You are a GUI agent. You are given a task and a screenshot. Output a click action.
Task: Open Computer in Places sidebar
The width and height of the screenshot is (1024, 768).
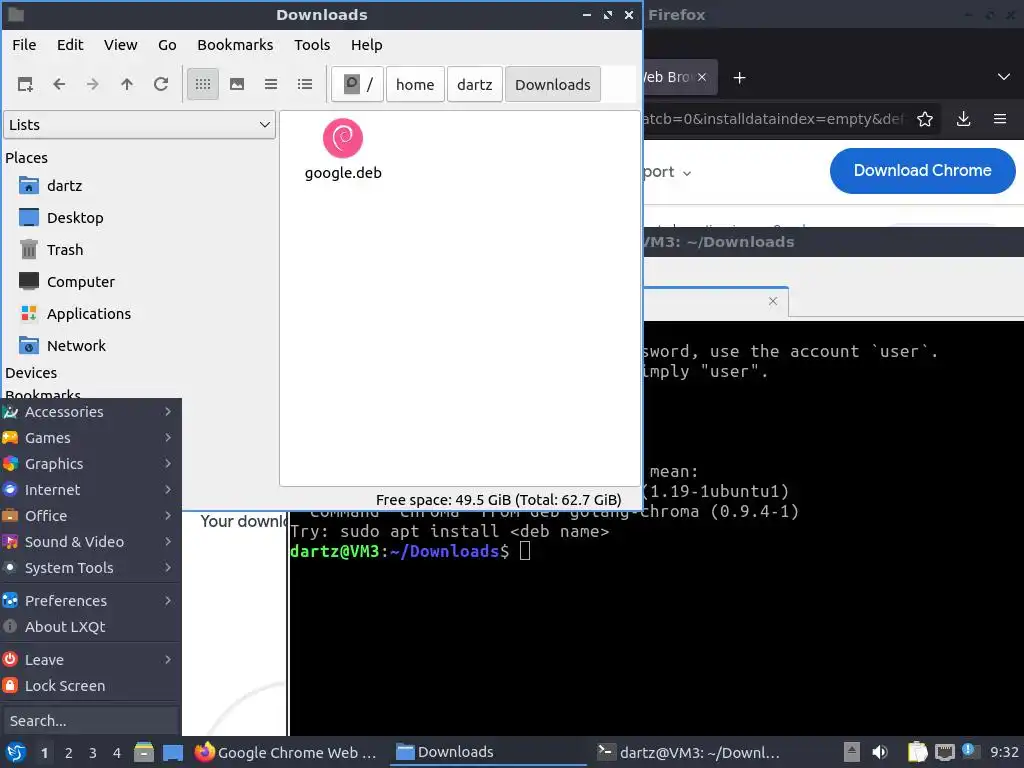80,281
